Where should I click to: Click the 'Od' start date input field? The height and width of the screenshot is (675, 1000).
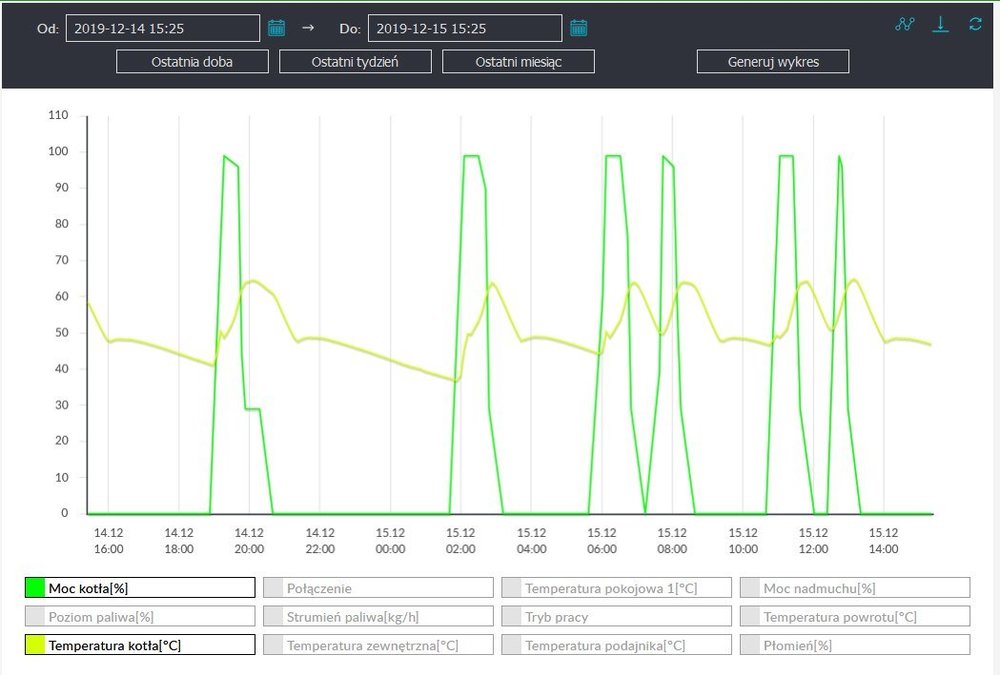162,28
